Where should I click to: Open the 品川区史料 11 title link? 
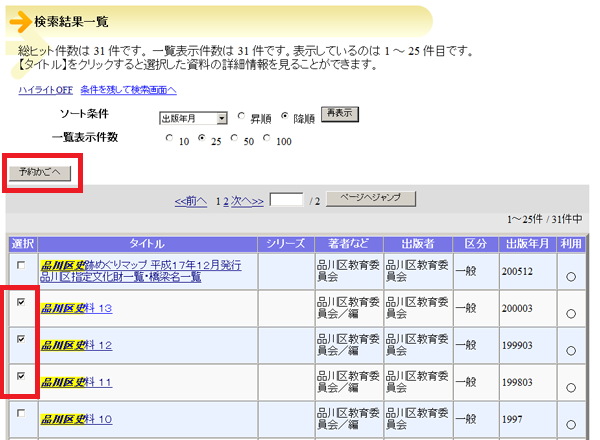(77, 382)
